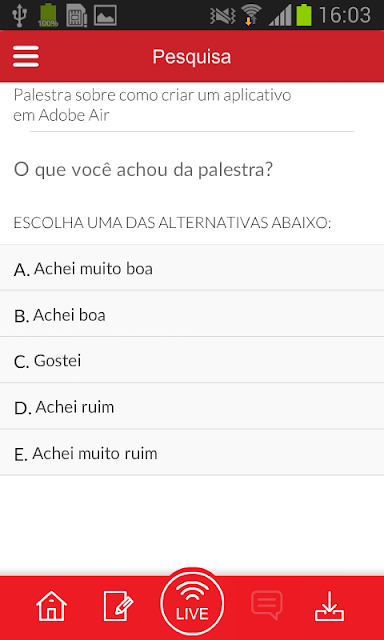This screenshot has width=384, height=640.
Task: Tap the palestra description text
Action: point(152,105)
